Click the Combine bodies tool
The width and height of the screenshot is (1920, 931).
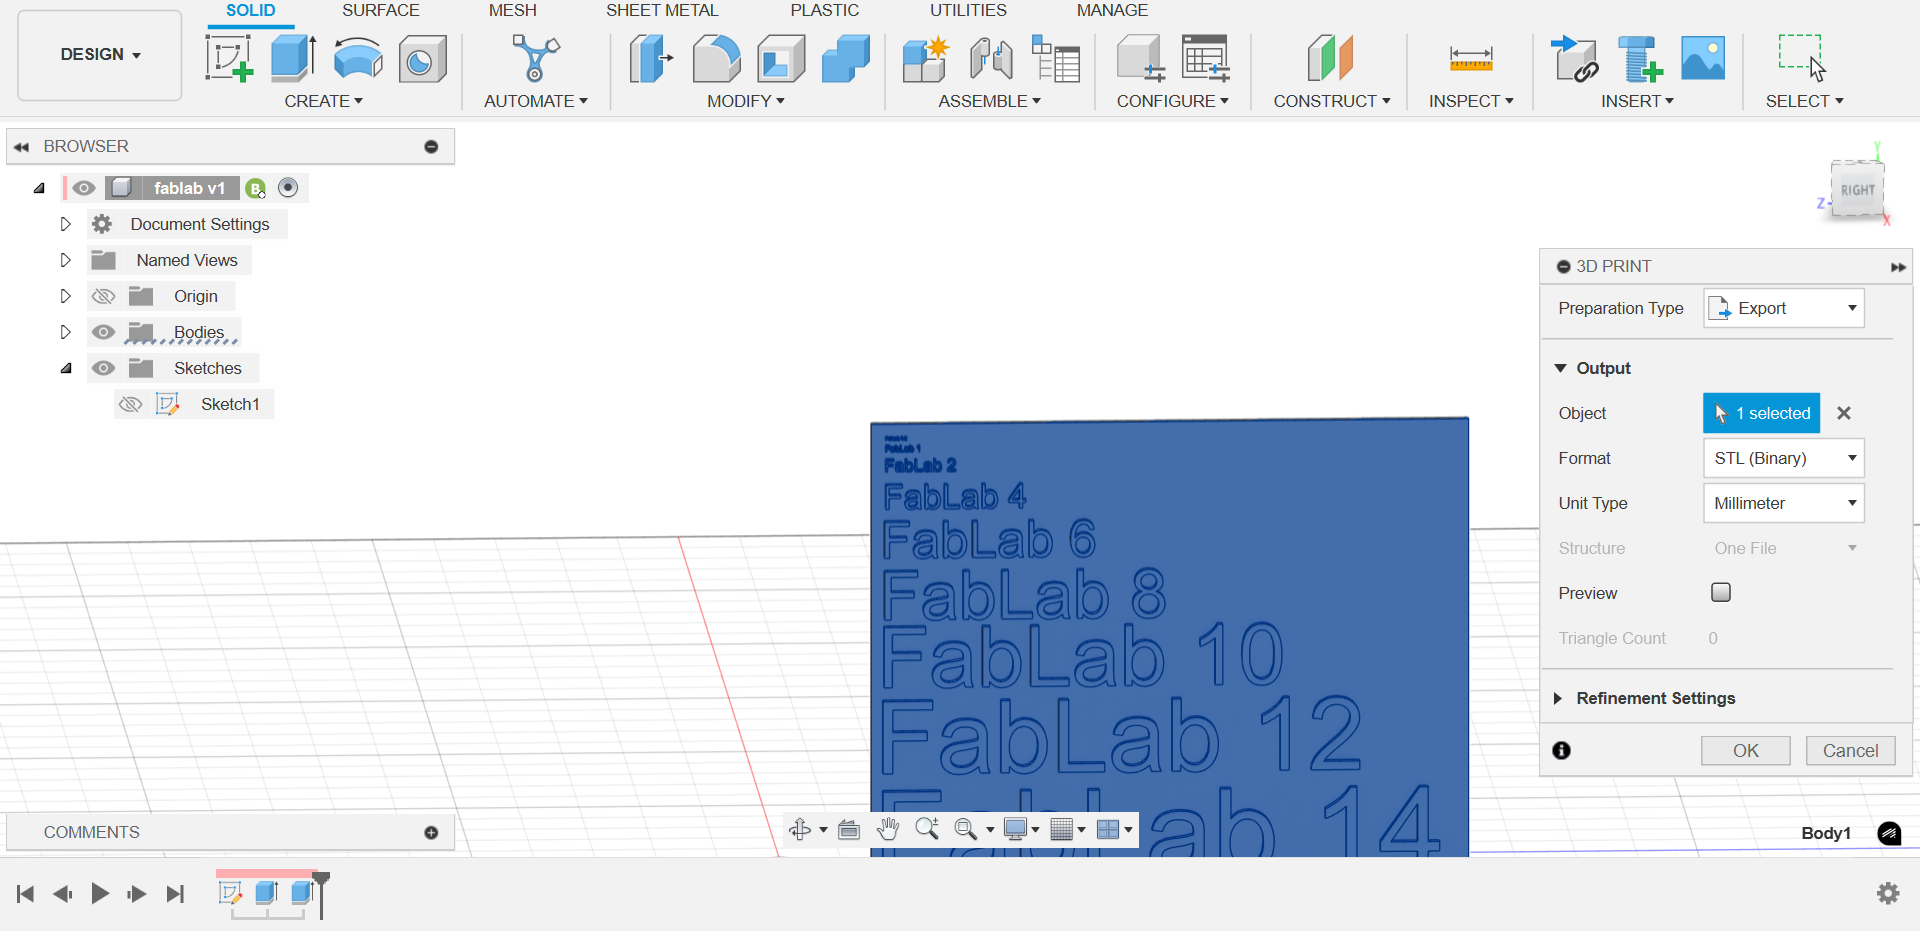(846, 58)
